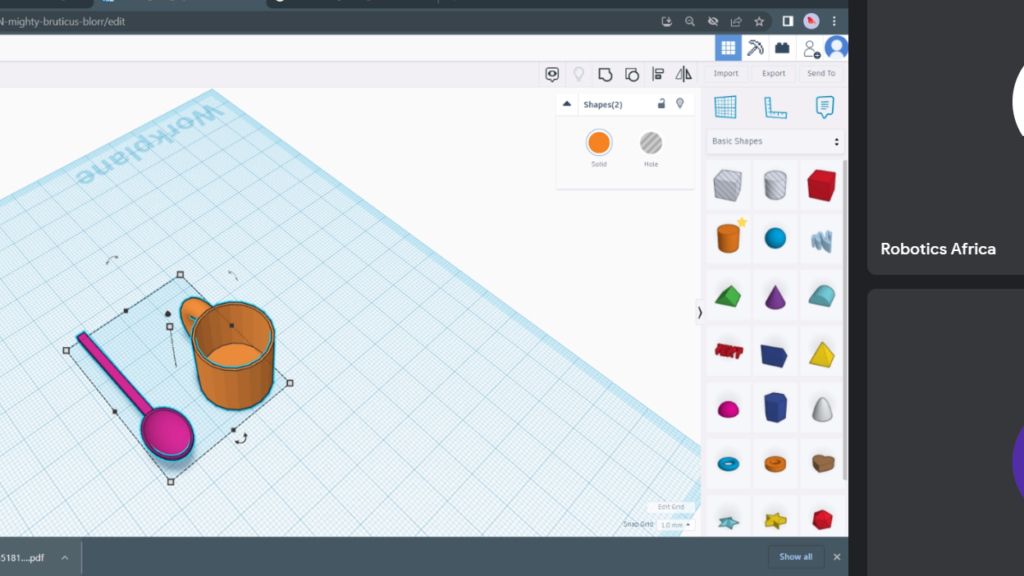The image size is (1024, 576).
Task: Open the downloaded PDF file in the downloads bar
Action: 22,558
